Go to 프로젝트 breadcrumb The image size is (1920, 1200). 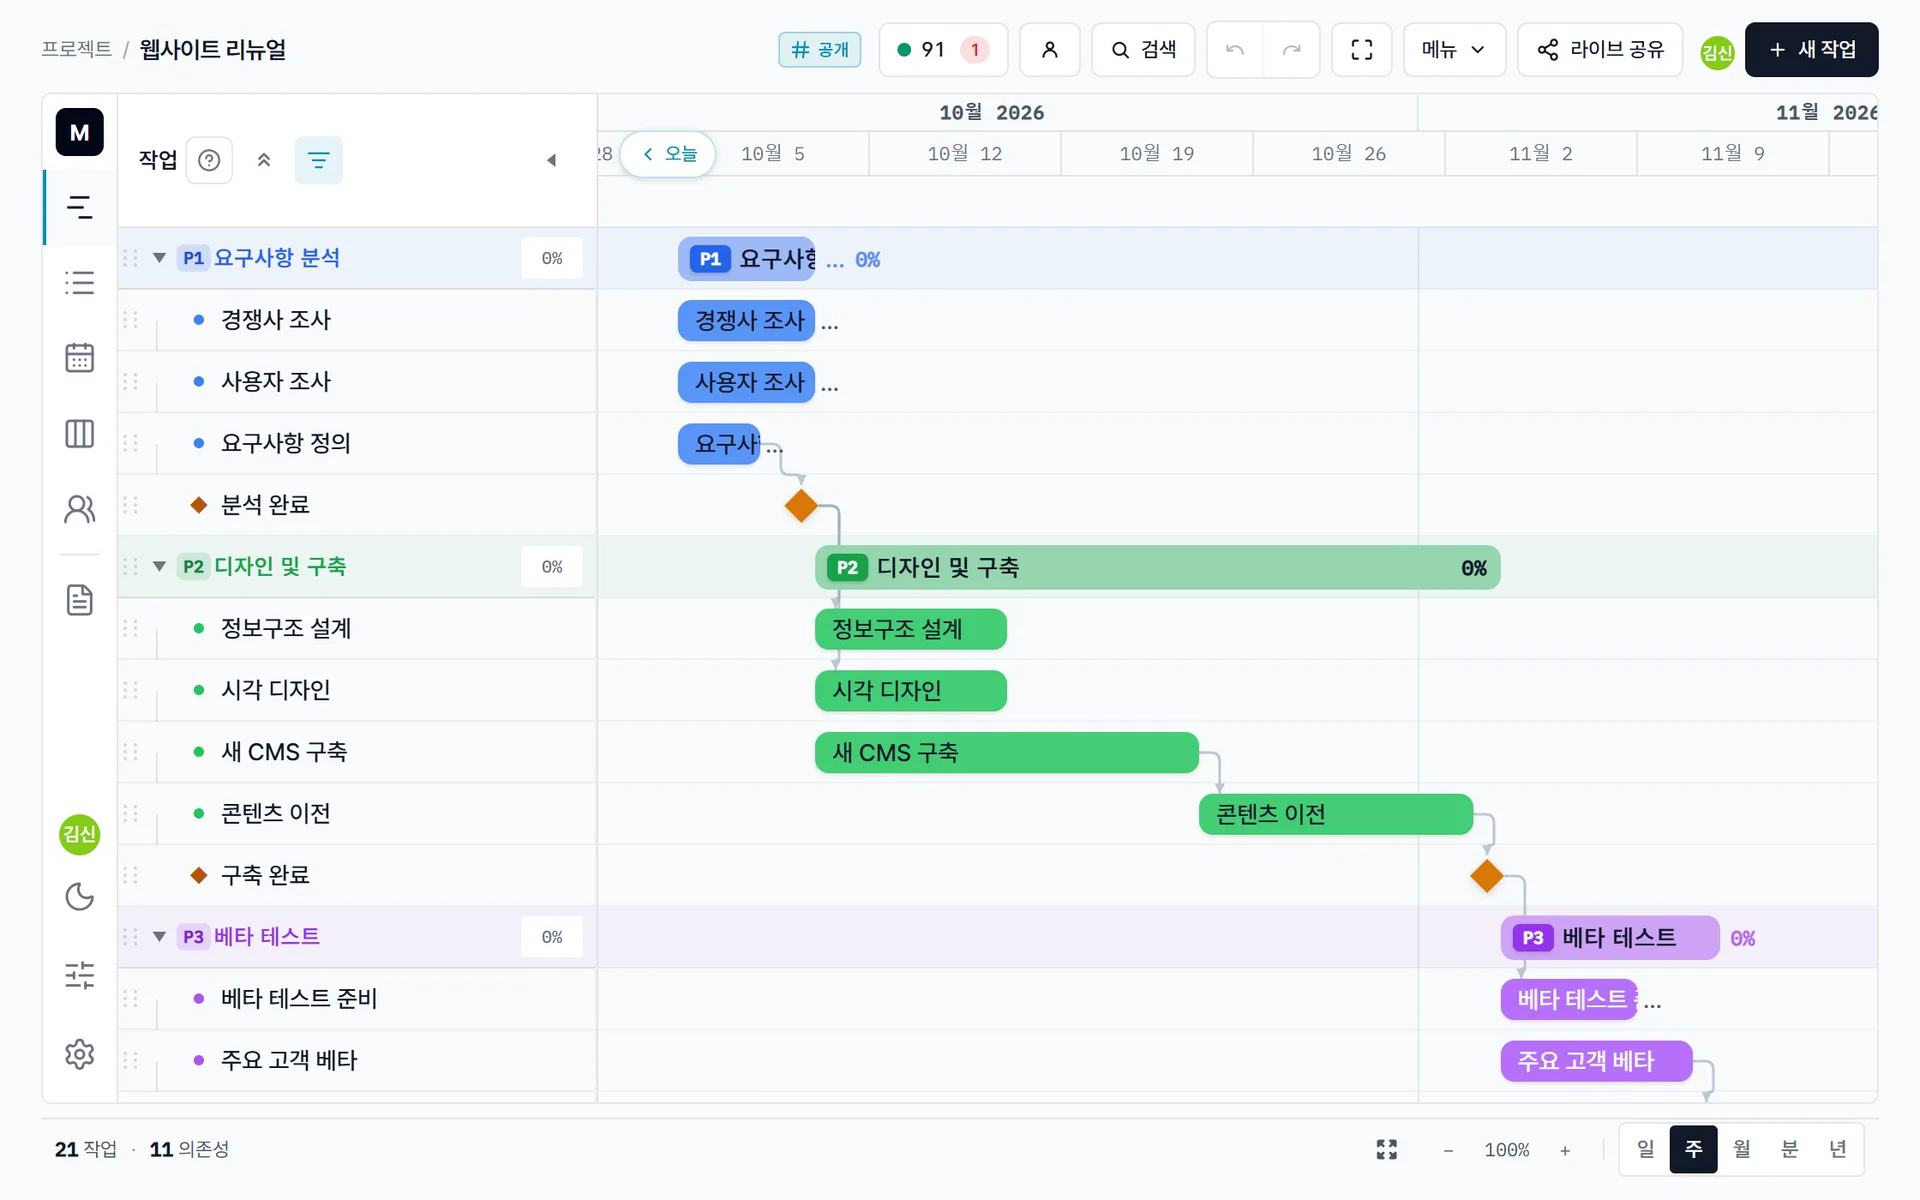76,49
